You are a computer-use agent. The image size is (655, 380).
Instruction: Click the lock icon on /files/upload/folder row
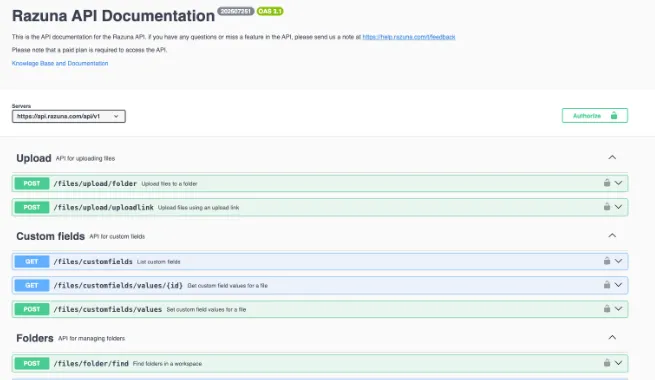607,183
